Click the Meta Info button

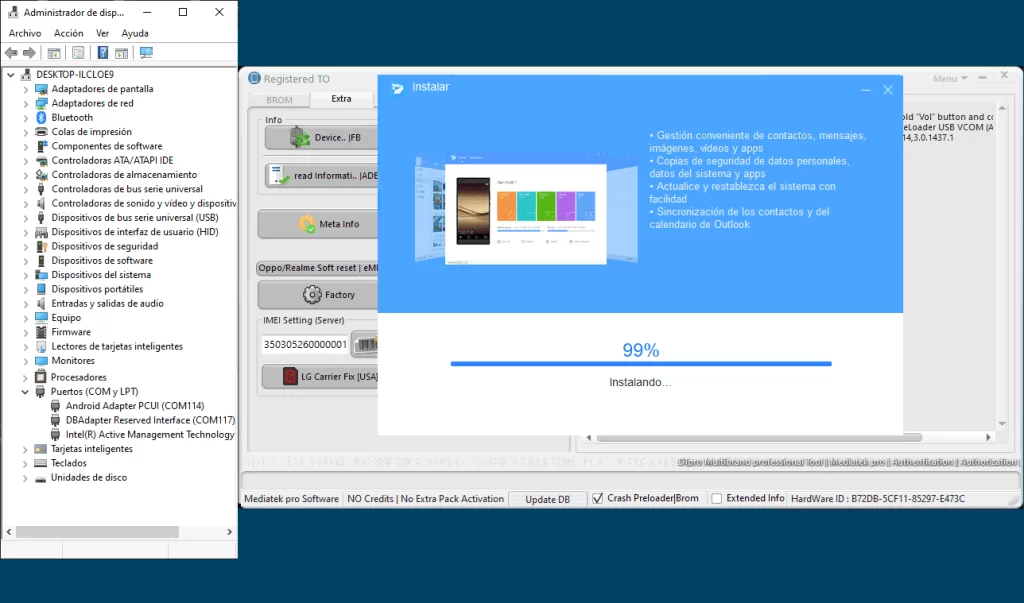click(318, 224)
